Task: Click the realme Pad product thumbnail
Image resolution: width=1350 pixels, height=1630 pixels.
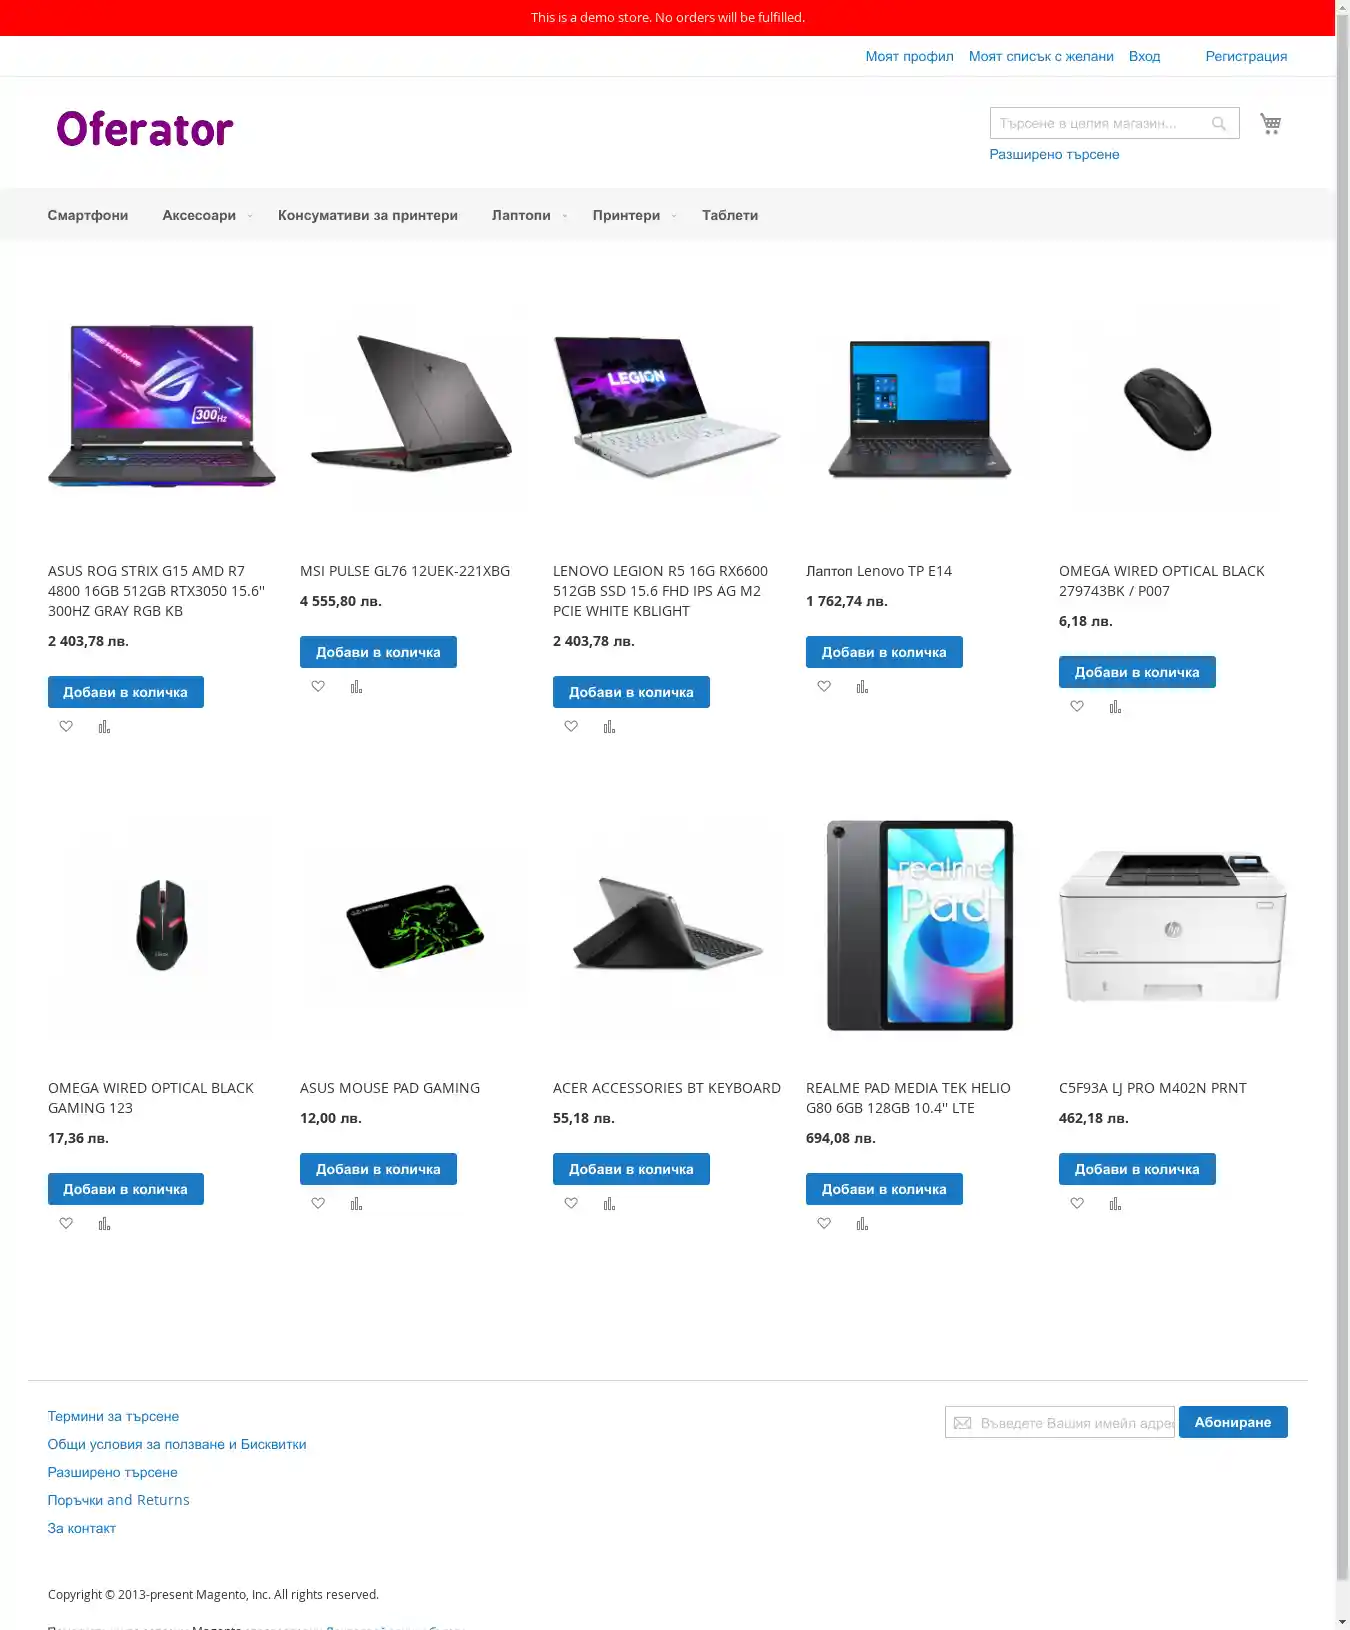Action: [919, 925]
